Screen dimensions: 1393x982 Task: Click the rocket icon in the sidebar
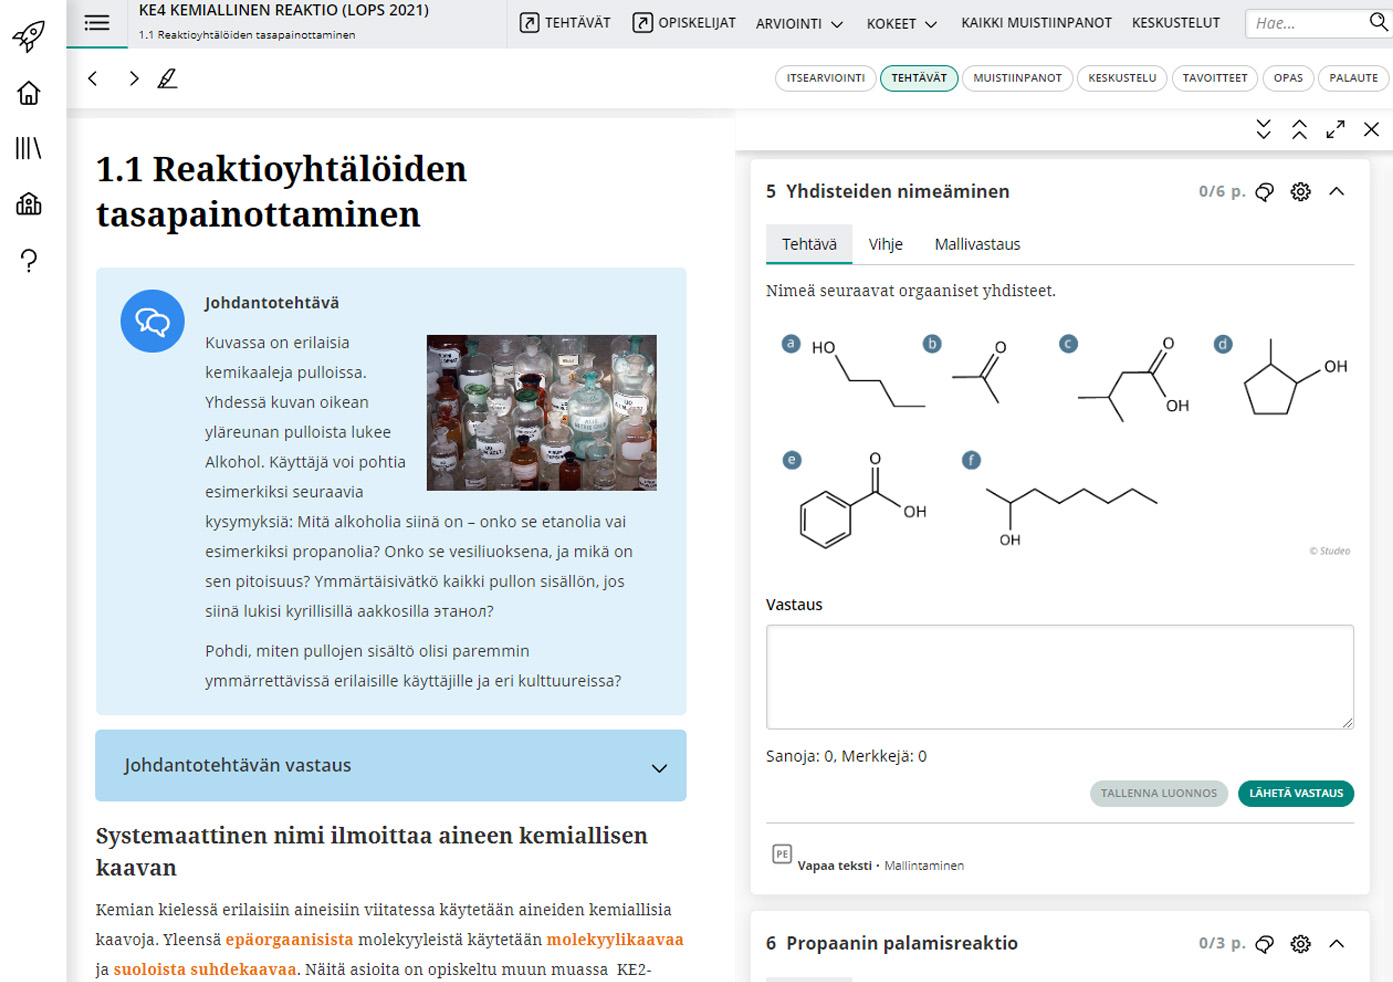pos(29,36)
